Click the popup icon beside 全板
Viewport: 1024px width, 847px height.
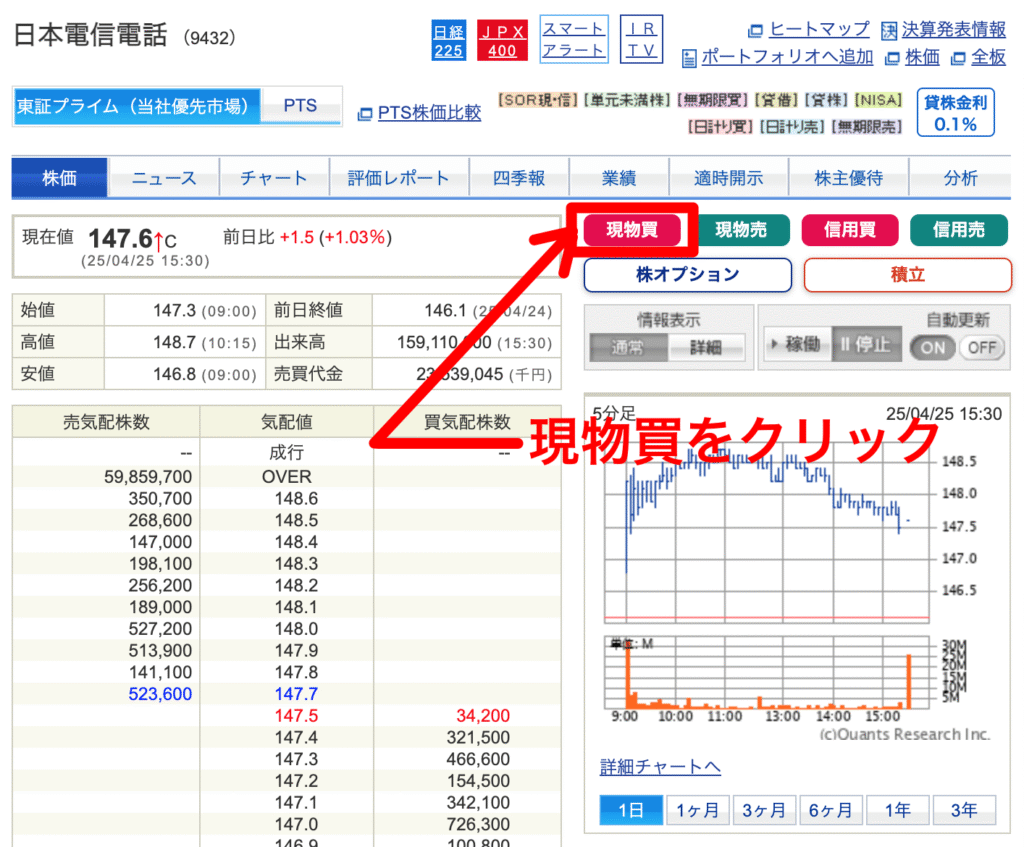[958, 58]
